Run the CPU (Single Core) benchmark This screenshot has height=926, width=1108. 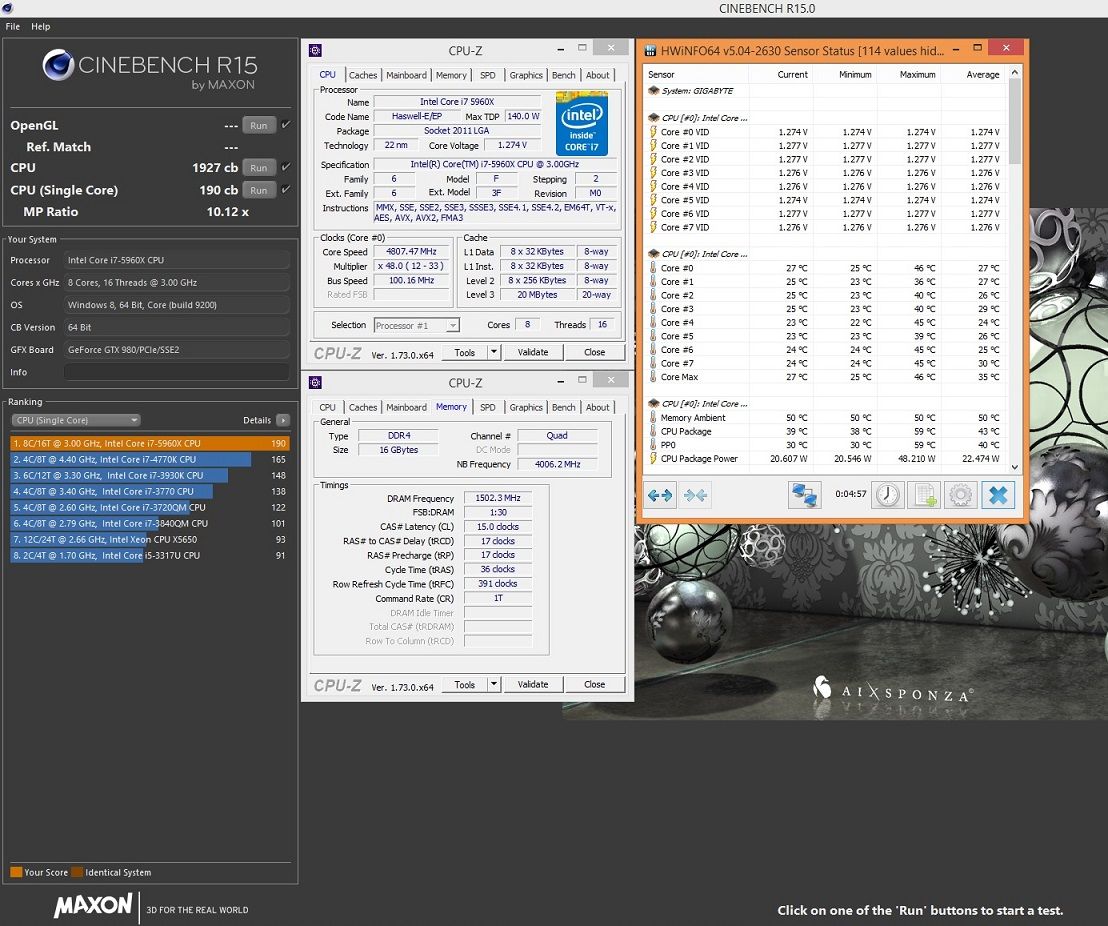tap(259, 190)
